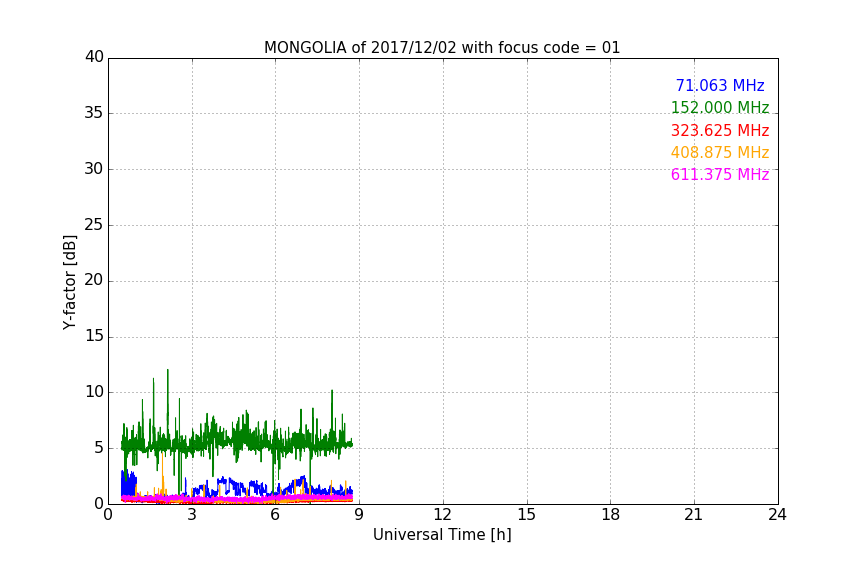Click the x-axis tick value 21
Image resolution: width=864 pixels, height=576 pixels.
[x=694, y=515]
